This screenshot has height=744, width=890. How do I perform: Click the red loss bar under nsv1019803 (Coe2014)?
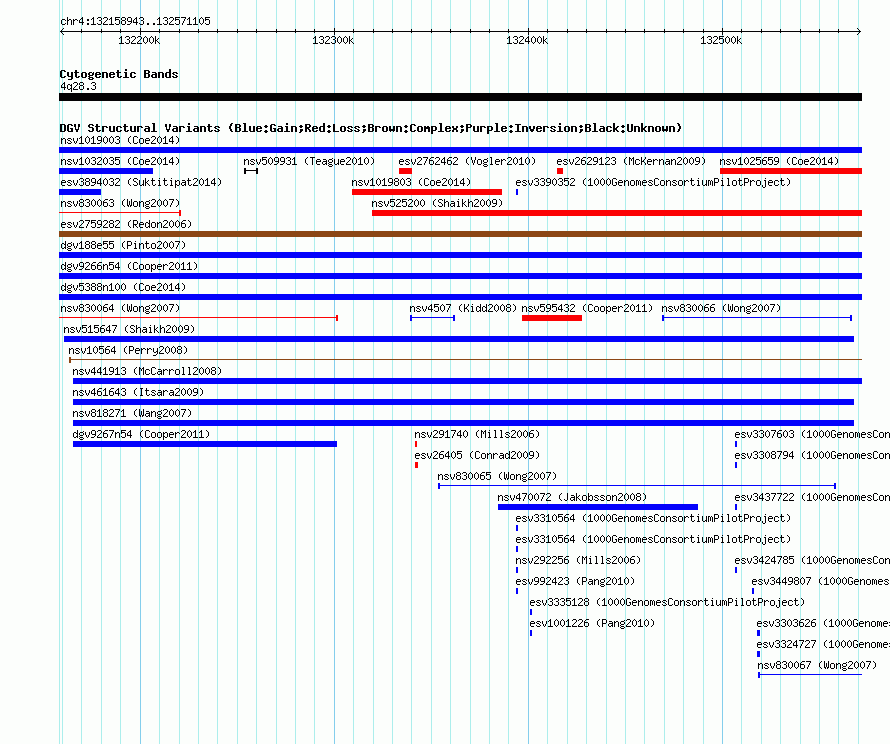point(427,192)
